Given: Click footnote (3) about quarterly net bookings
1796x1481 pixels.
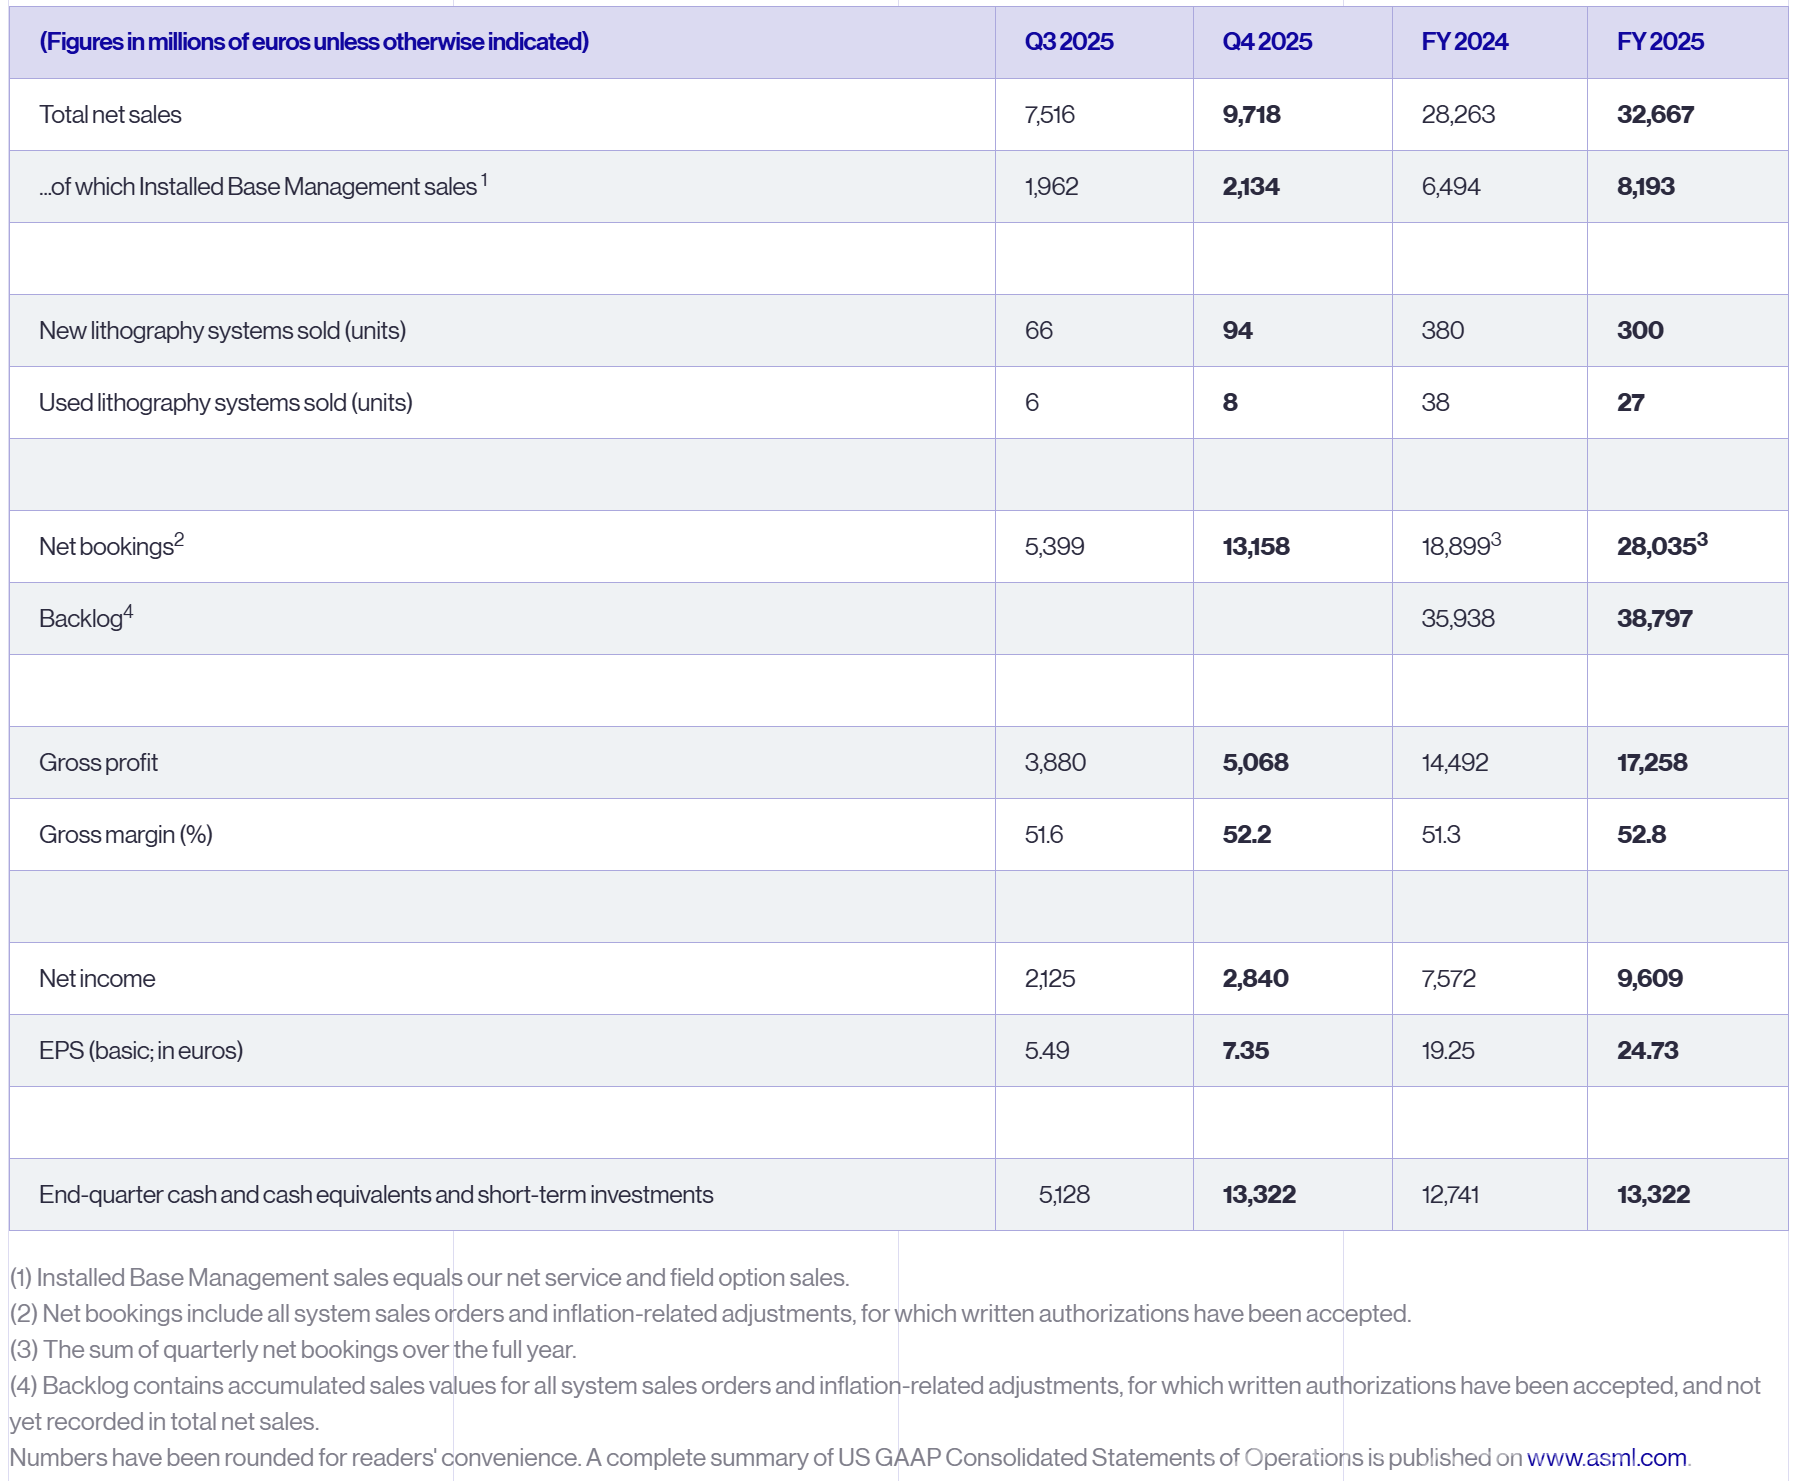Looking at the screenshot, I should pyautogui.click(x=293, y=1350).
